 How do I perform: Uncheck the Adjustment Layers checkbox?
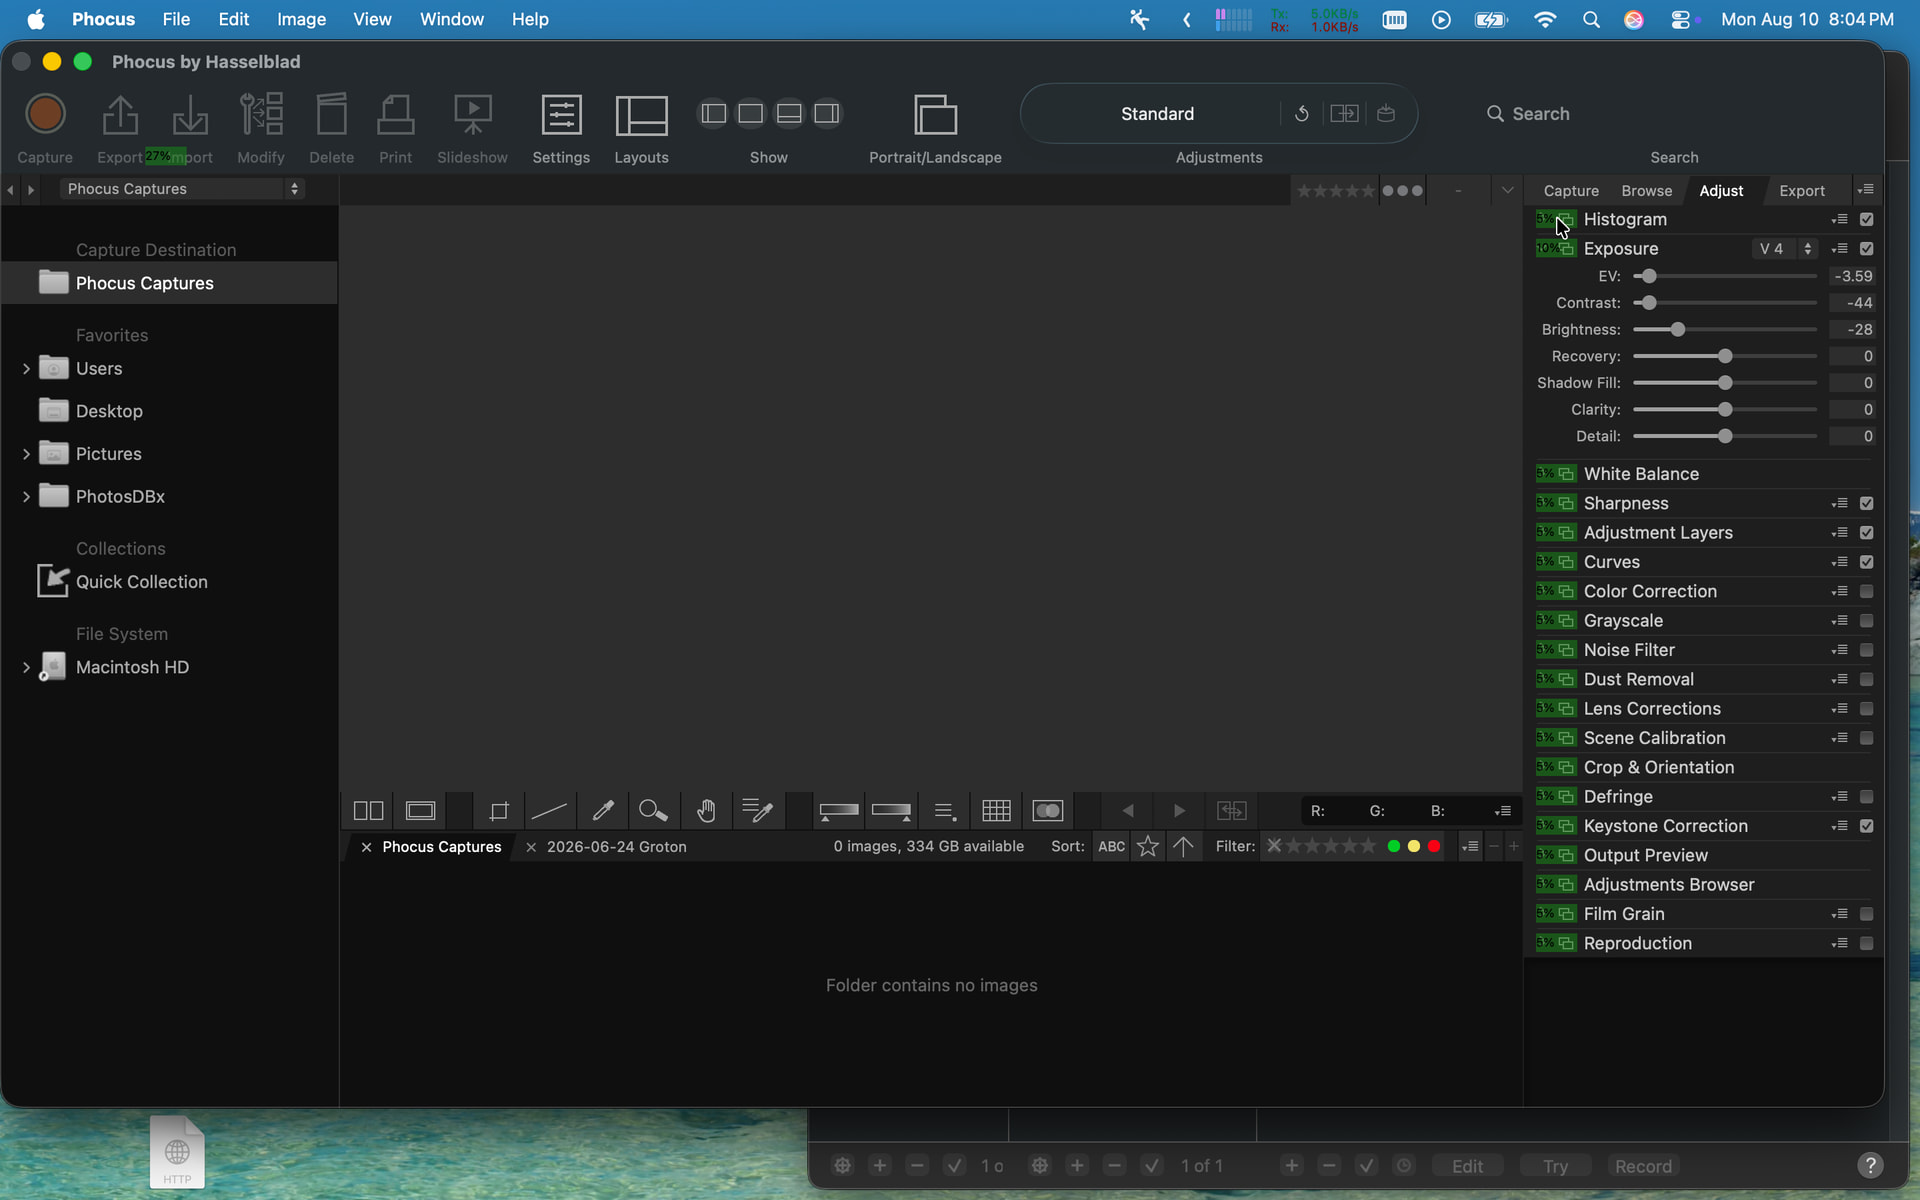tap(1866, 533)
